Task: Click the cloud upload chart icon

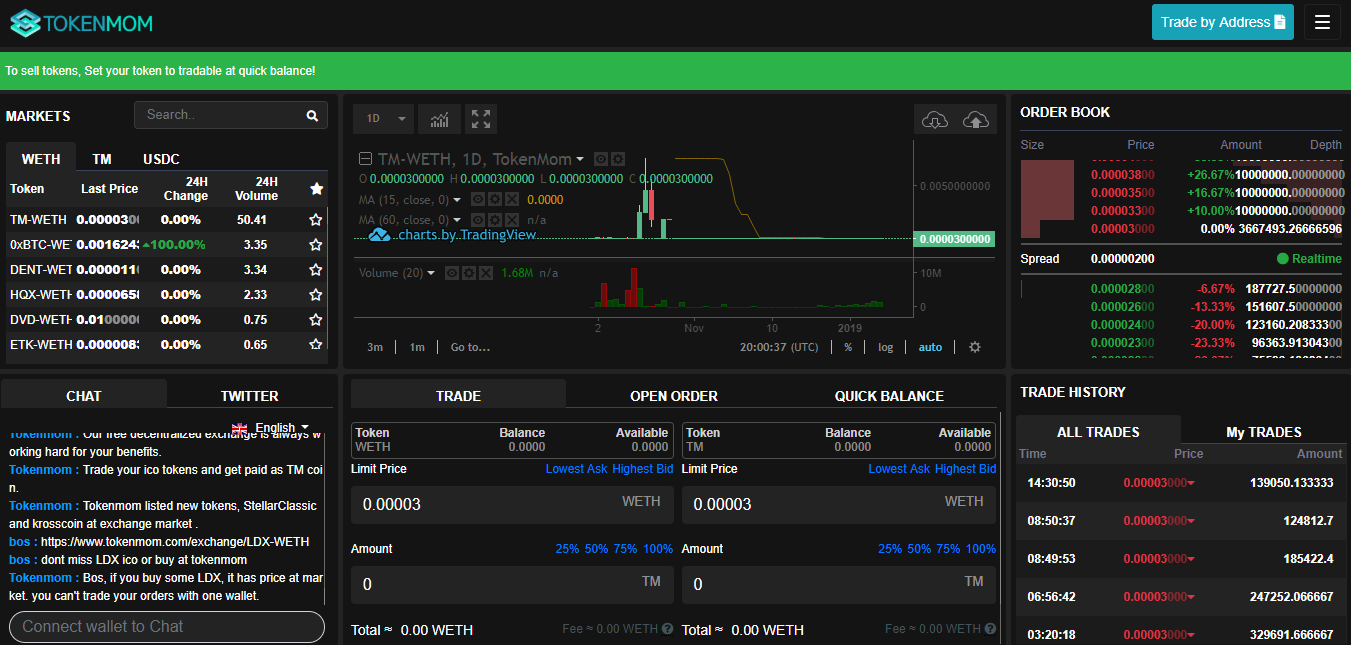Action: tap(975, 119)
